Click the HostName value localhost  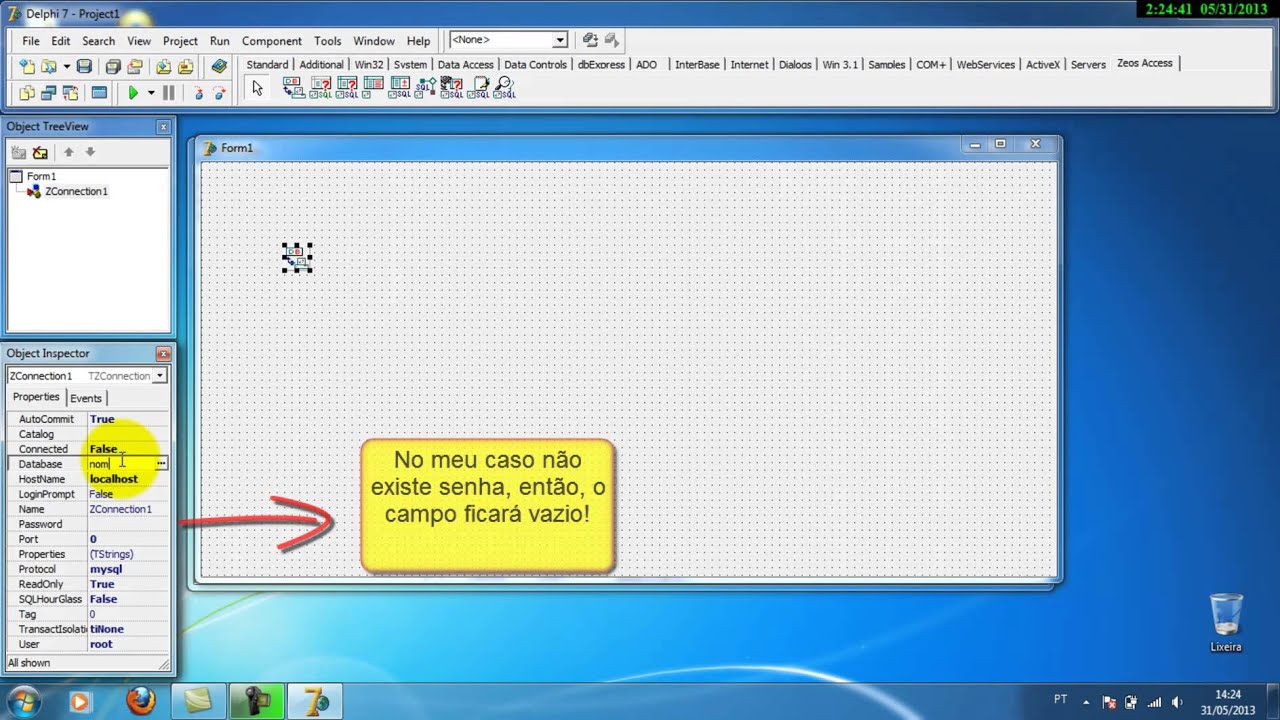(113, 479)
